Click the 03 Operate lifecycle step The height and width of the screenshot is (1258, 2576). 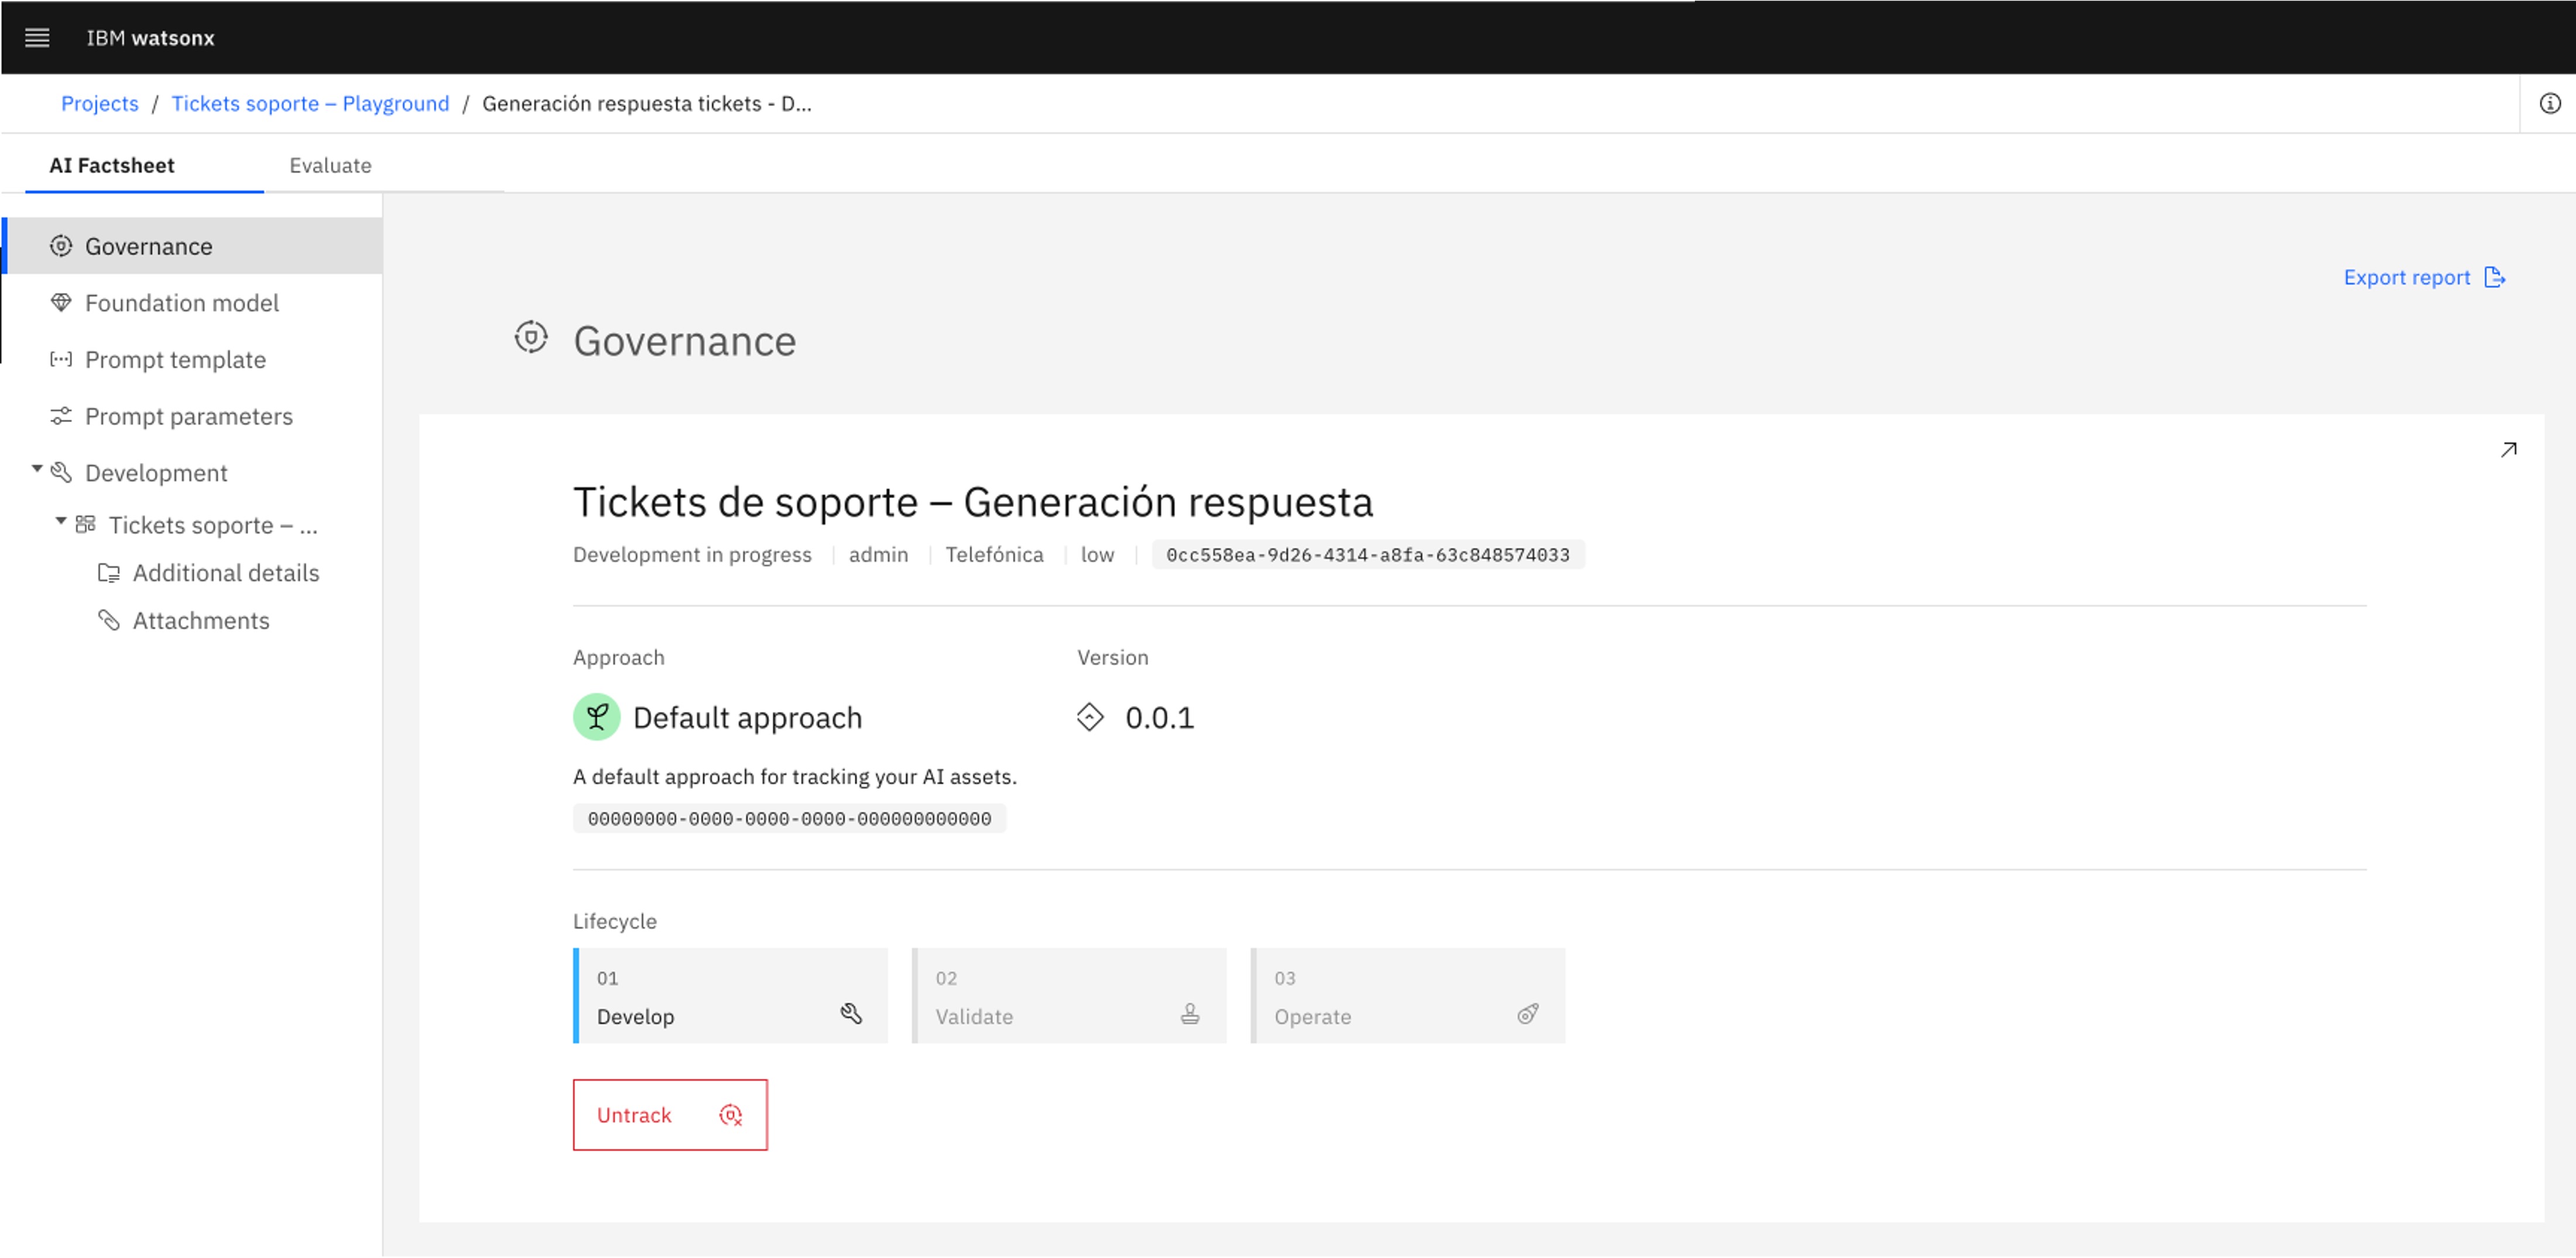tap(1408, 996)
